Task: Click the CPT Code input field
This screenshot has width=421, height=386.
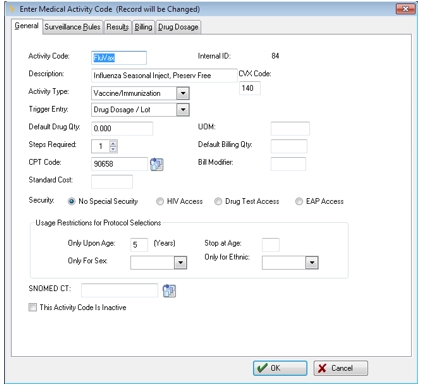Action: tap(119, 164)
